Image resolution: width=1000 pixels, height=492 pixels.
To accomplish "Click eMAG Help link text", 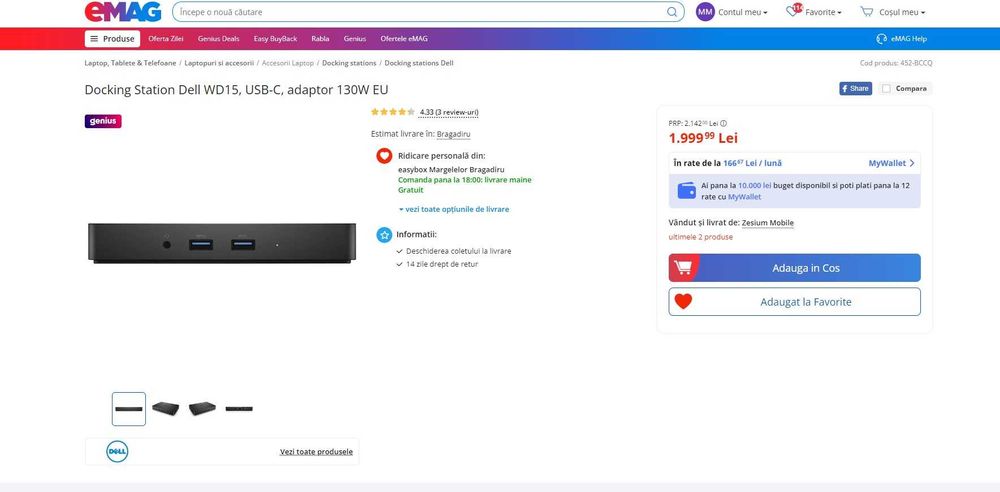I will coord(909,39).
